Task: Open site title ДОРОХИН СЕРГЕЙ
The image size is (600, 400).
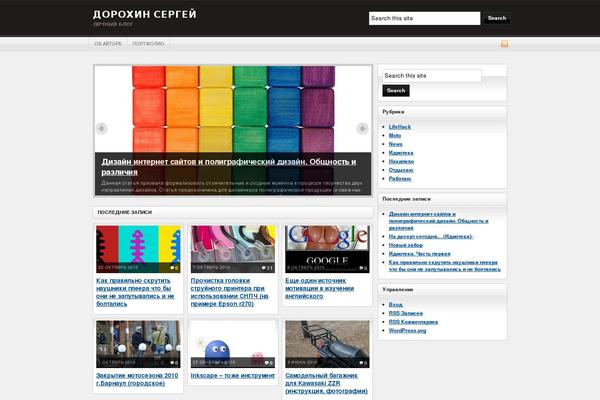Action: click(x=145, y=15)
